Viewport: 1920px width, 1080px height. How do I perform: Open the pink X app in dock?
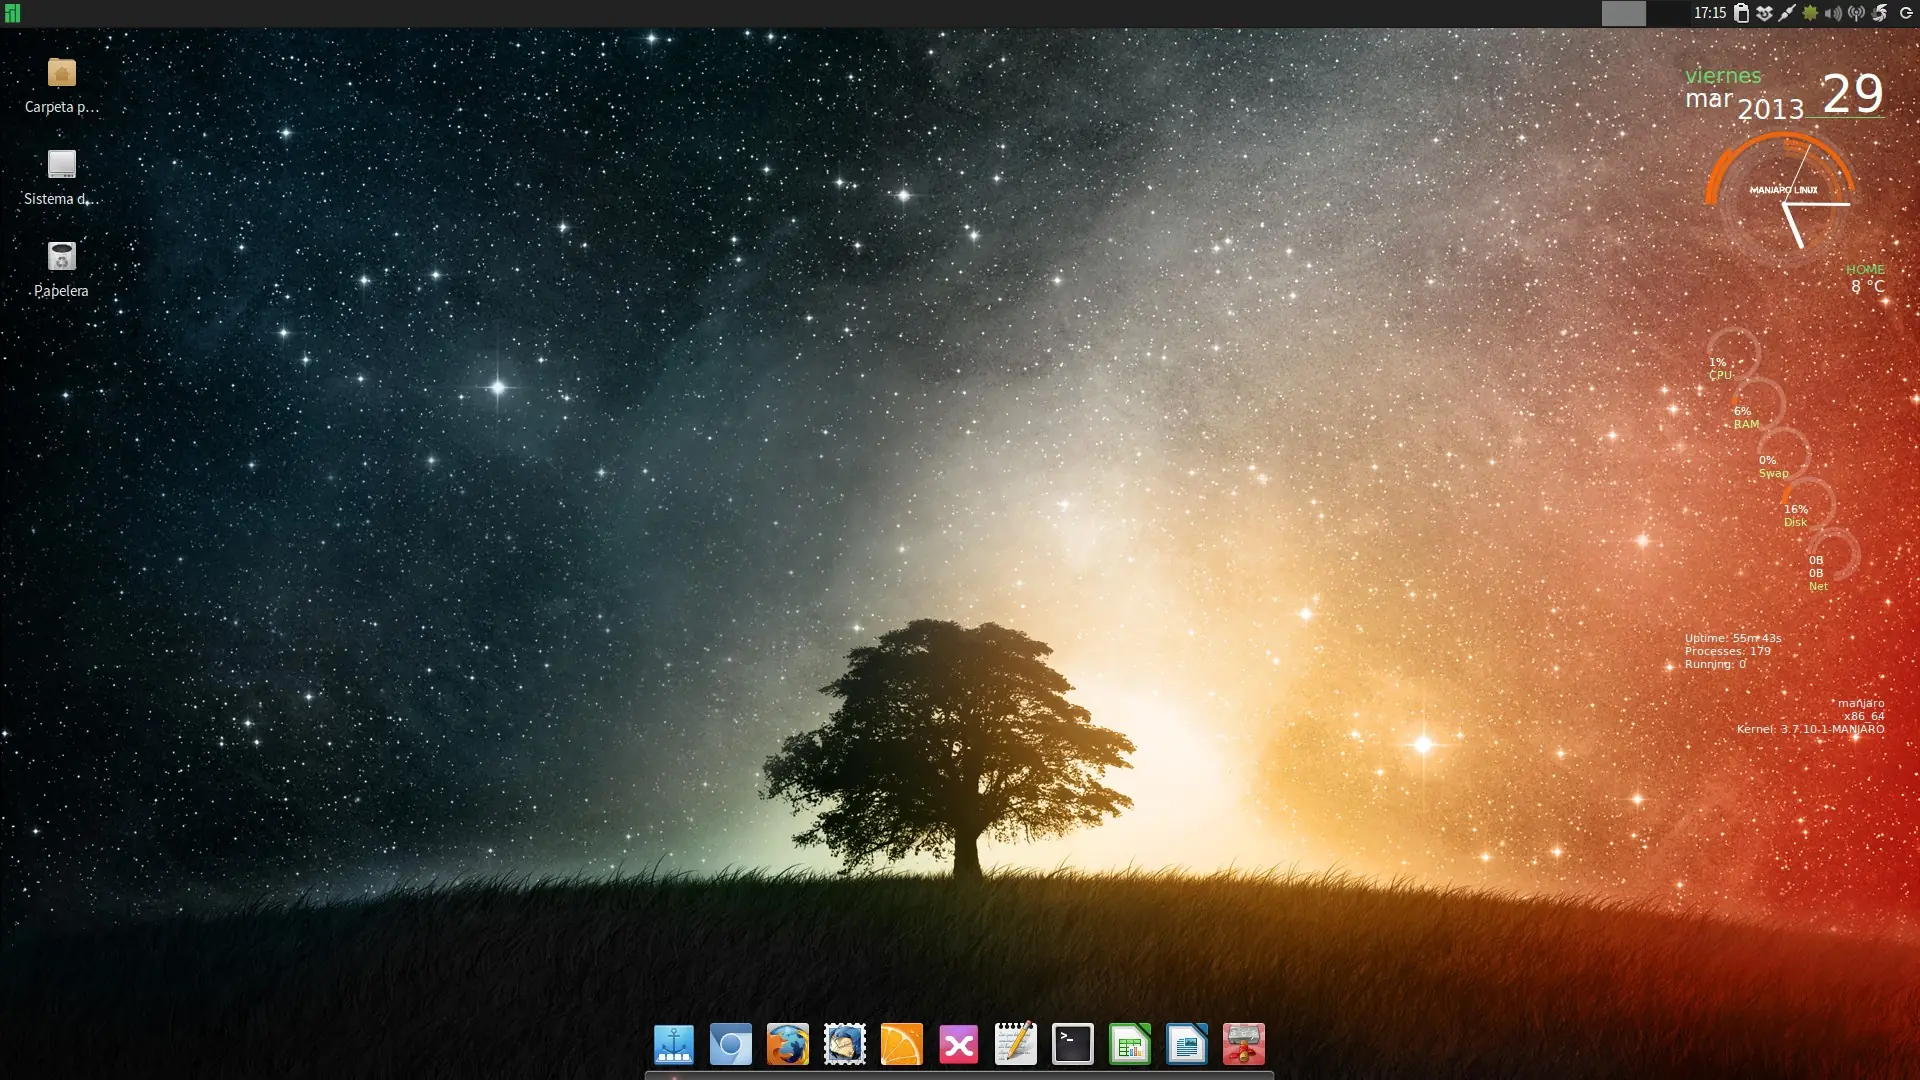(x=959, y=1045)
